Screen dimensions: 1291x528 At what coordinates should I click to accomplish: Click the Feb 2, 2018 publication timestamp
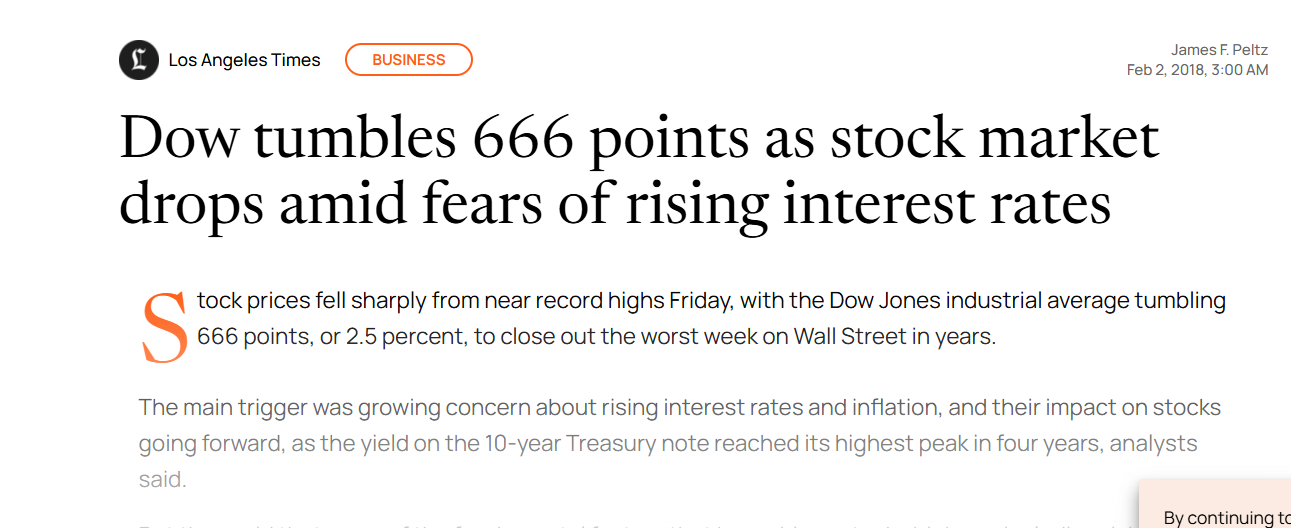pyautogui.click(x=1197, y=70)
